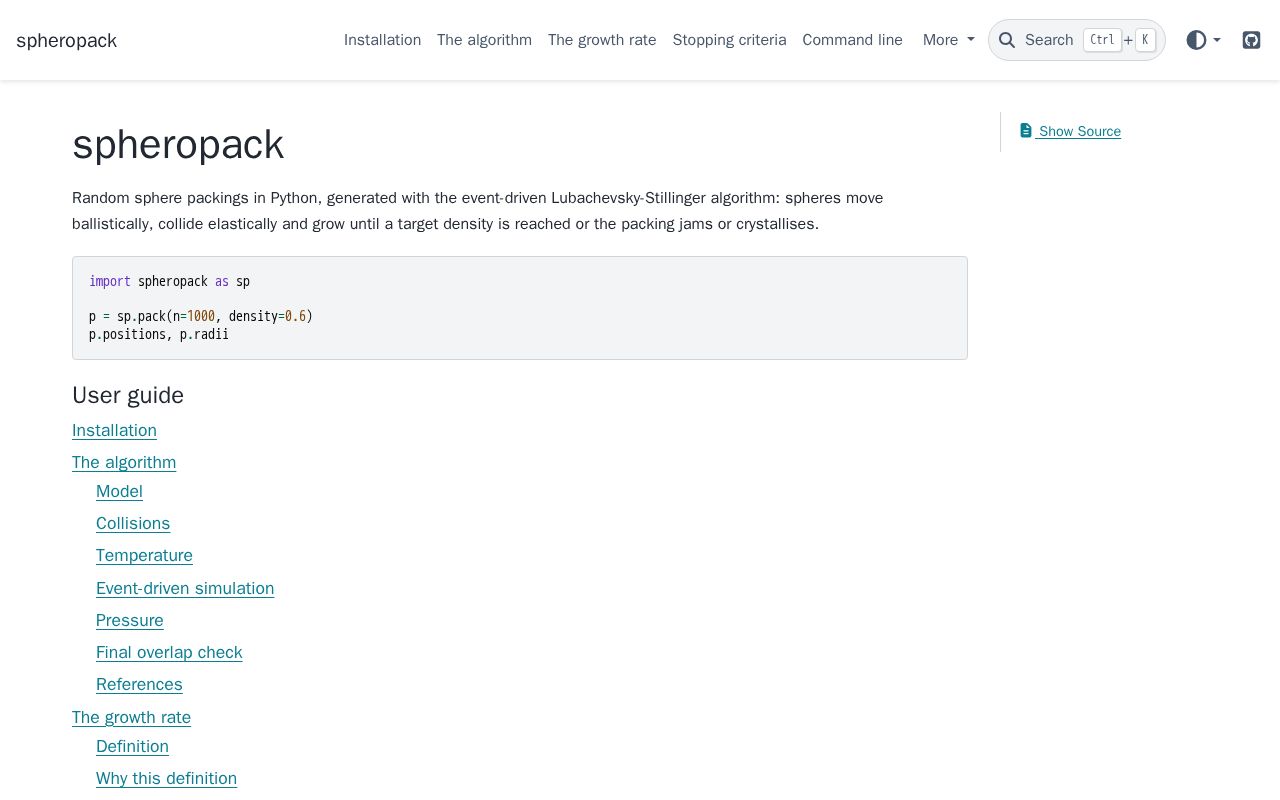The height and width of the screenshot is (800, 1280).
Task: Open the Installation nav tab
Action: [382, 40]
